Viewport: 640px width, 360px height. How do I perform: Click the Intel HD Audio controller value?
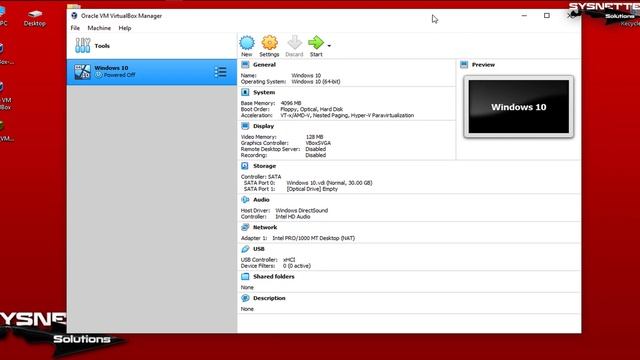click(293, 217)
